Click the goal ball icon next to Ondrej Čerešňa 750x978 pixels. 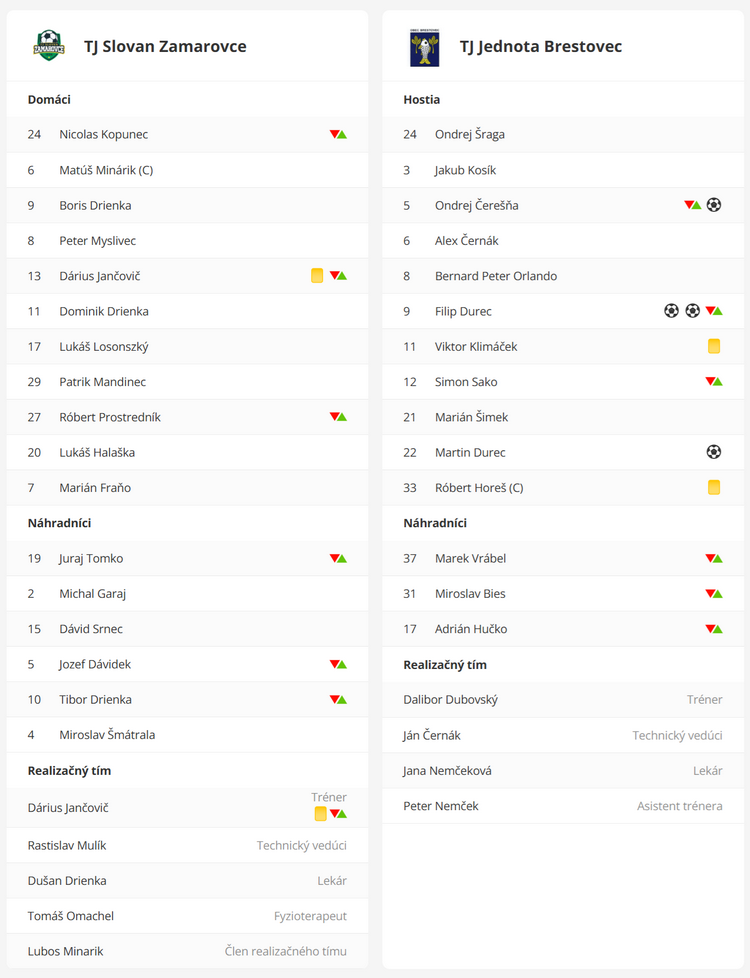click(714, 205)
